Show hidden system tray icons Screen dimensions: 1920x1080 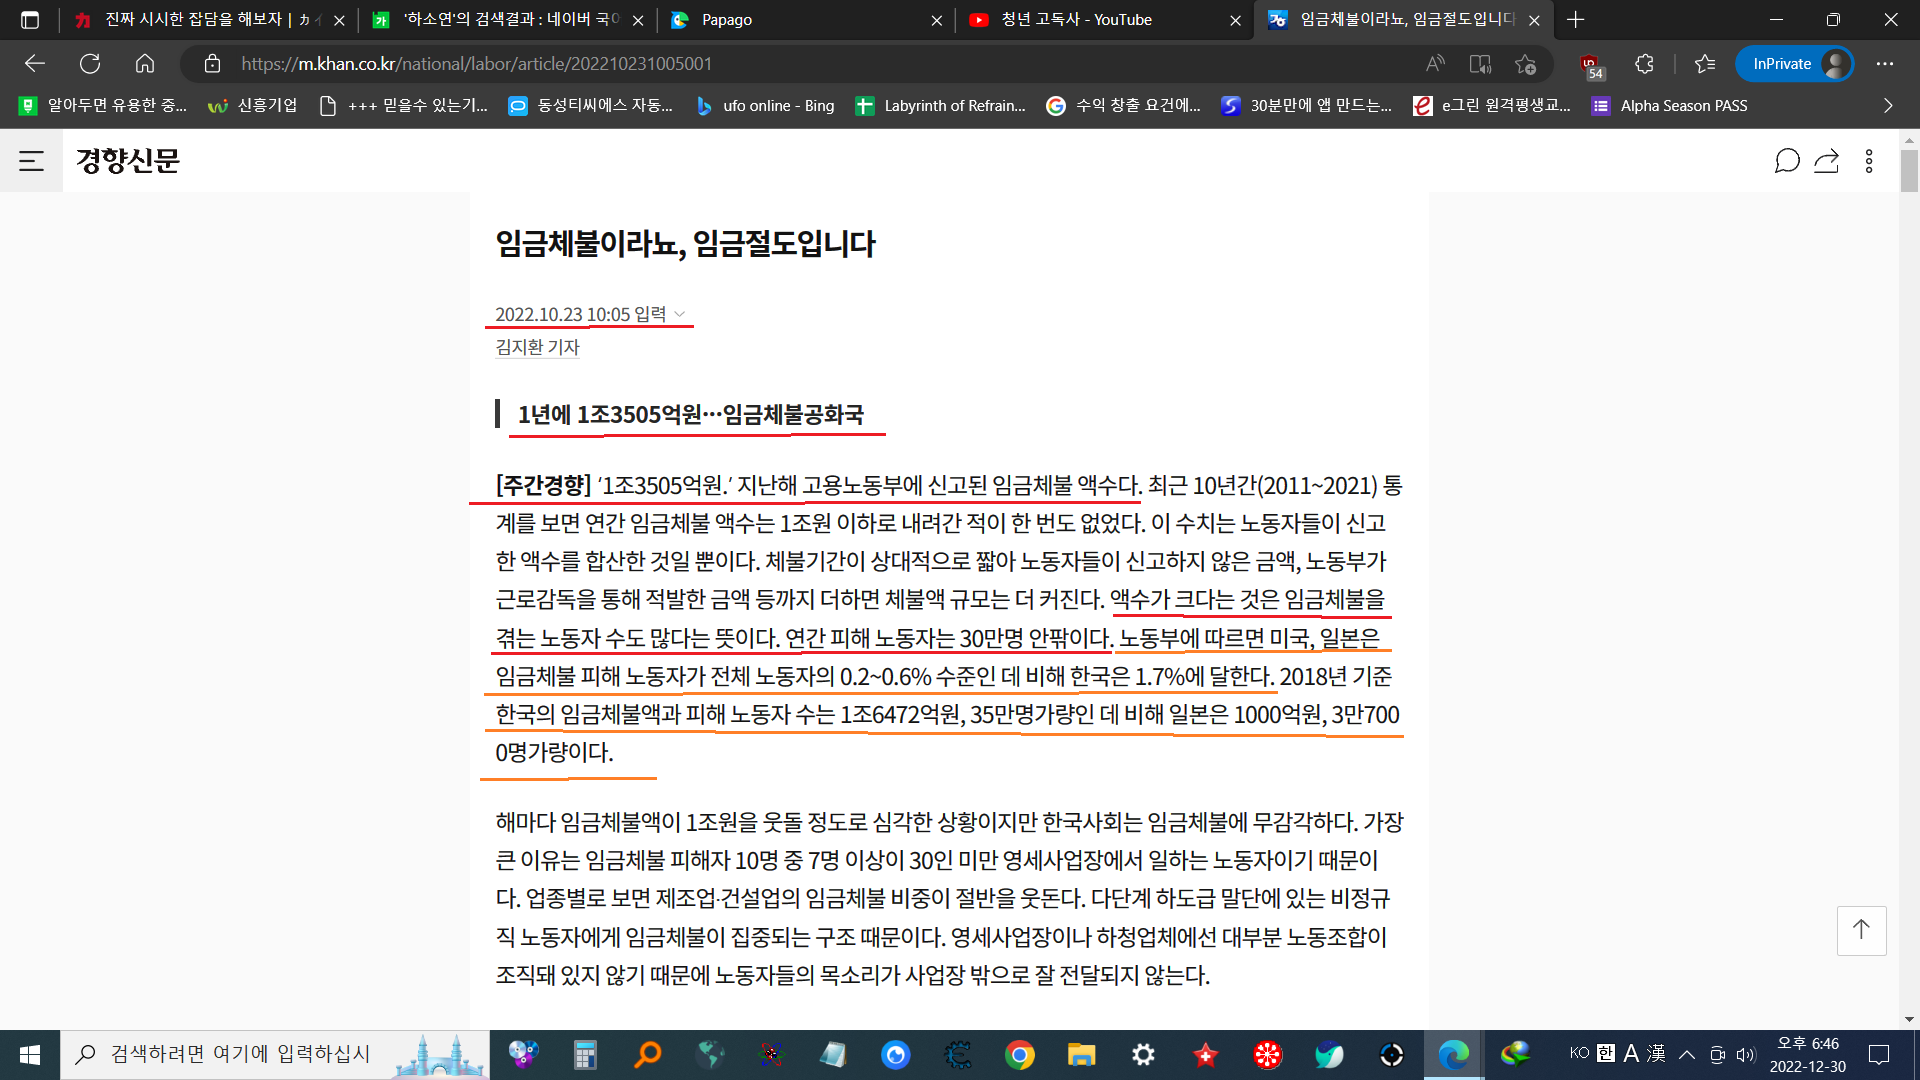pyautogui.click(x=1687, y=1054)
